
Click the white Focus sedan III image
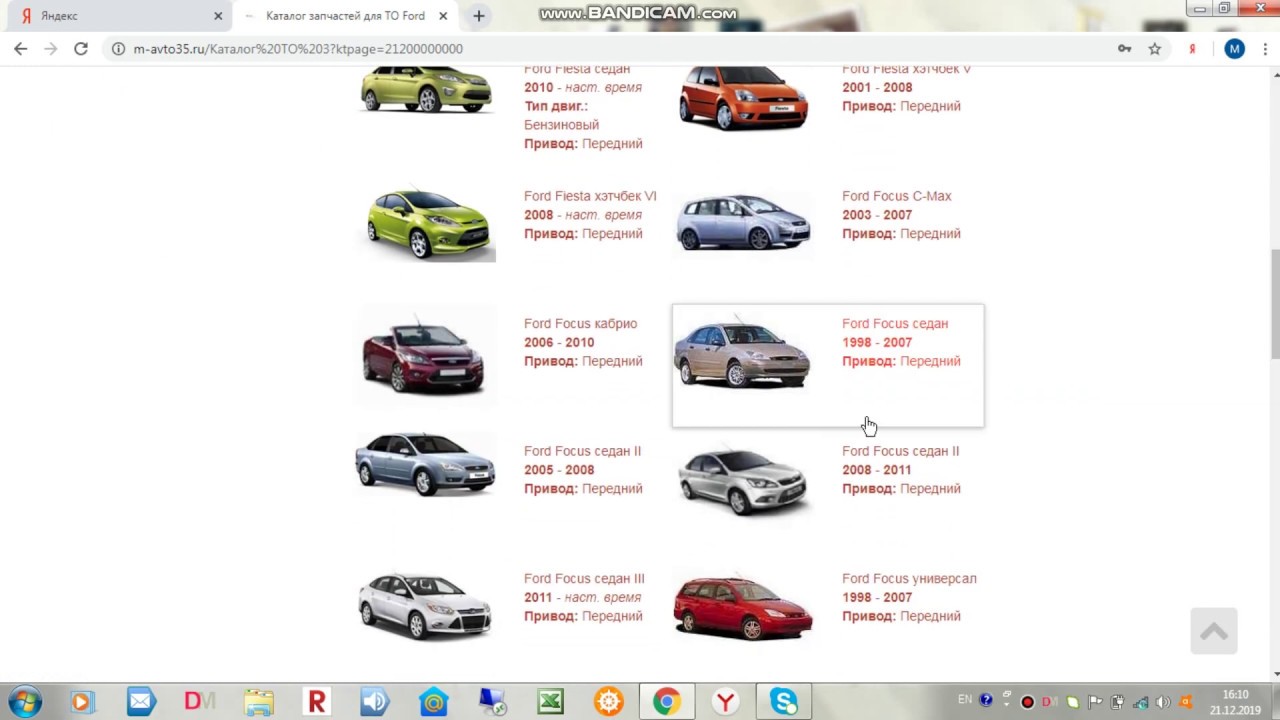[425, 606]
